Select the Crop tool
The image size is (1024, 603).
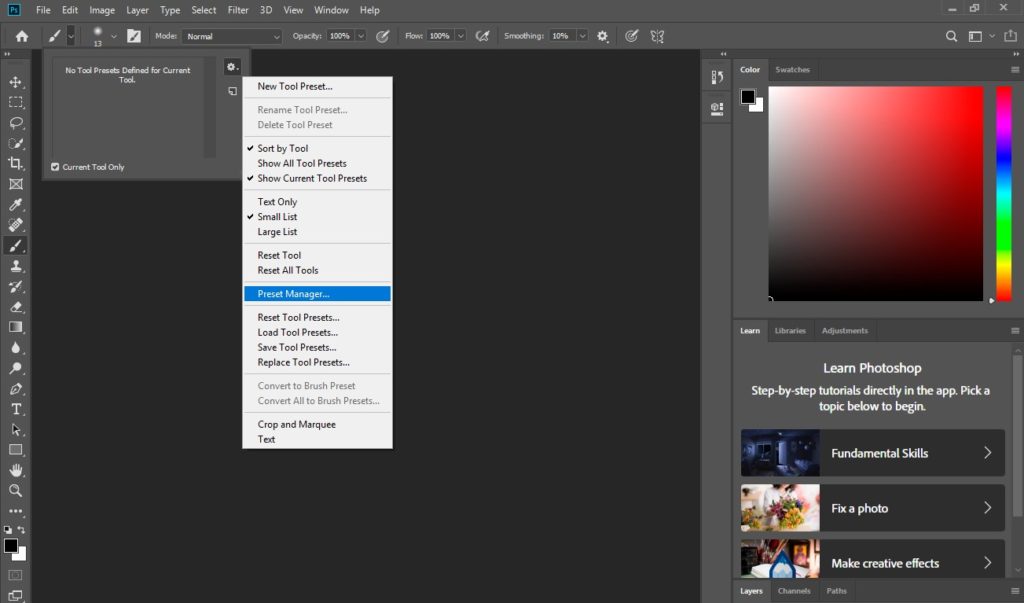click(x=16, y=164)
